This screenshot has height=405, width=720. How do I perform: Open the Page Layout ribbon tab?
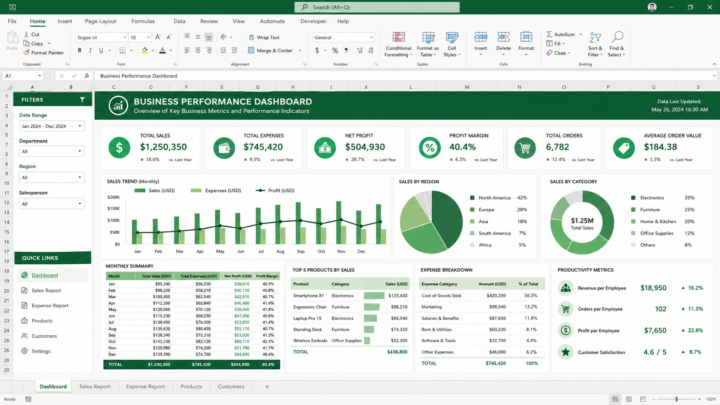click(x=100, y=21)
